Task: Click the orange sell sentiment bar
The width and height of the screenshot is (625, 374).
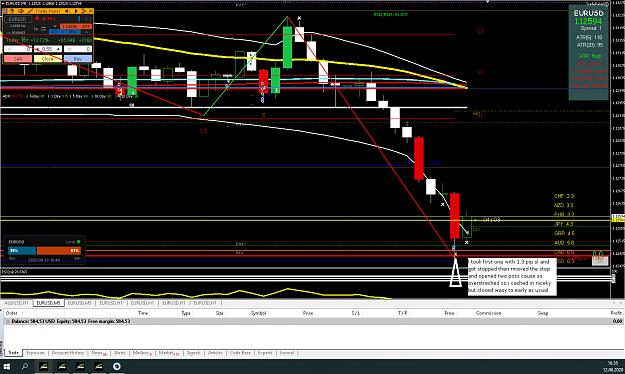Action: (59, 251)
